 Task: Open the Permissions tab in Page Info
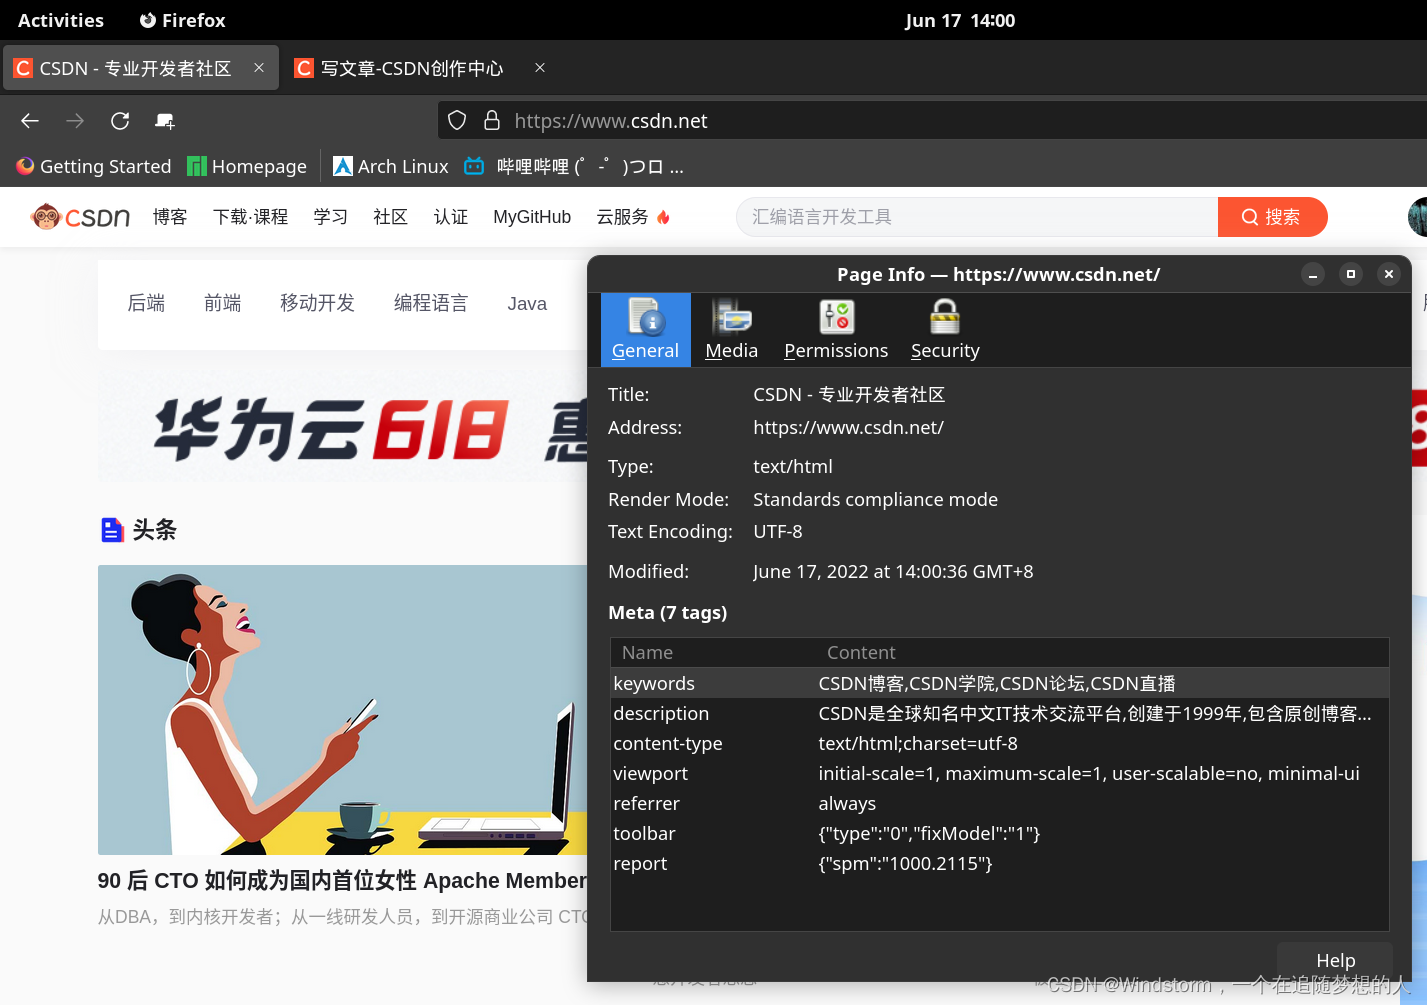[x=836, y=330]
